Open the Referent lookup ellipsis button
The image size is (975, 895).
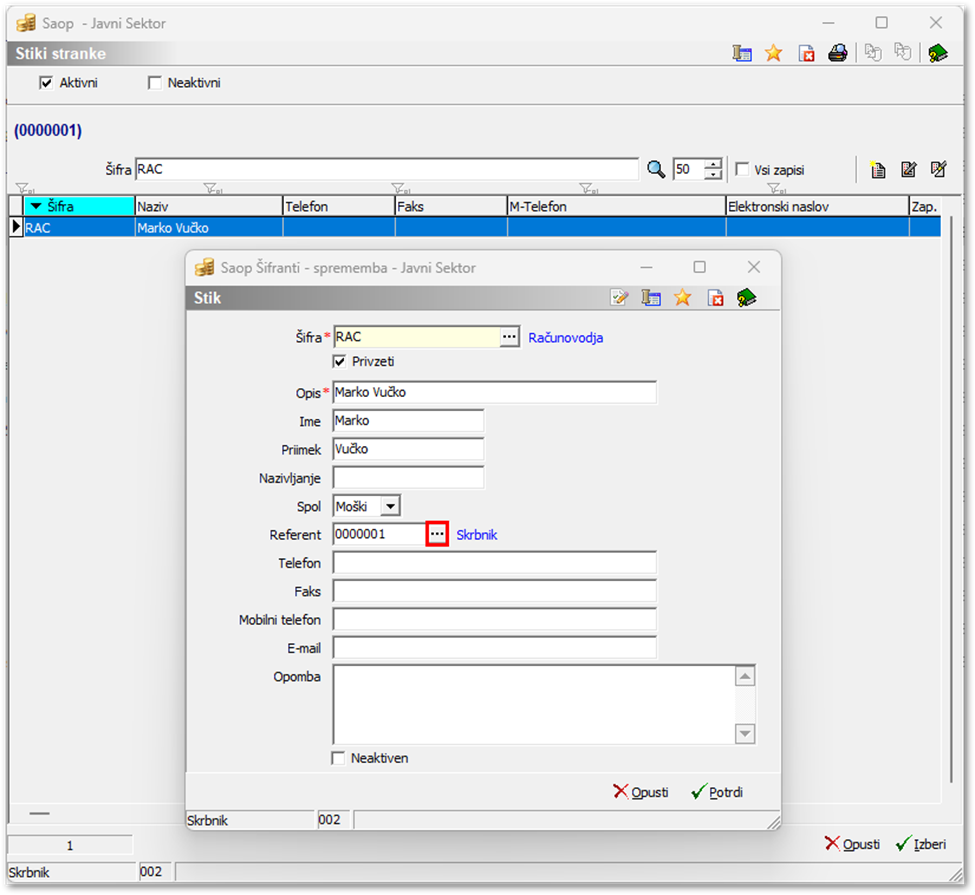(x=437, y=534)
